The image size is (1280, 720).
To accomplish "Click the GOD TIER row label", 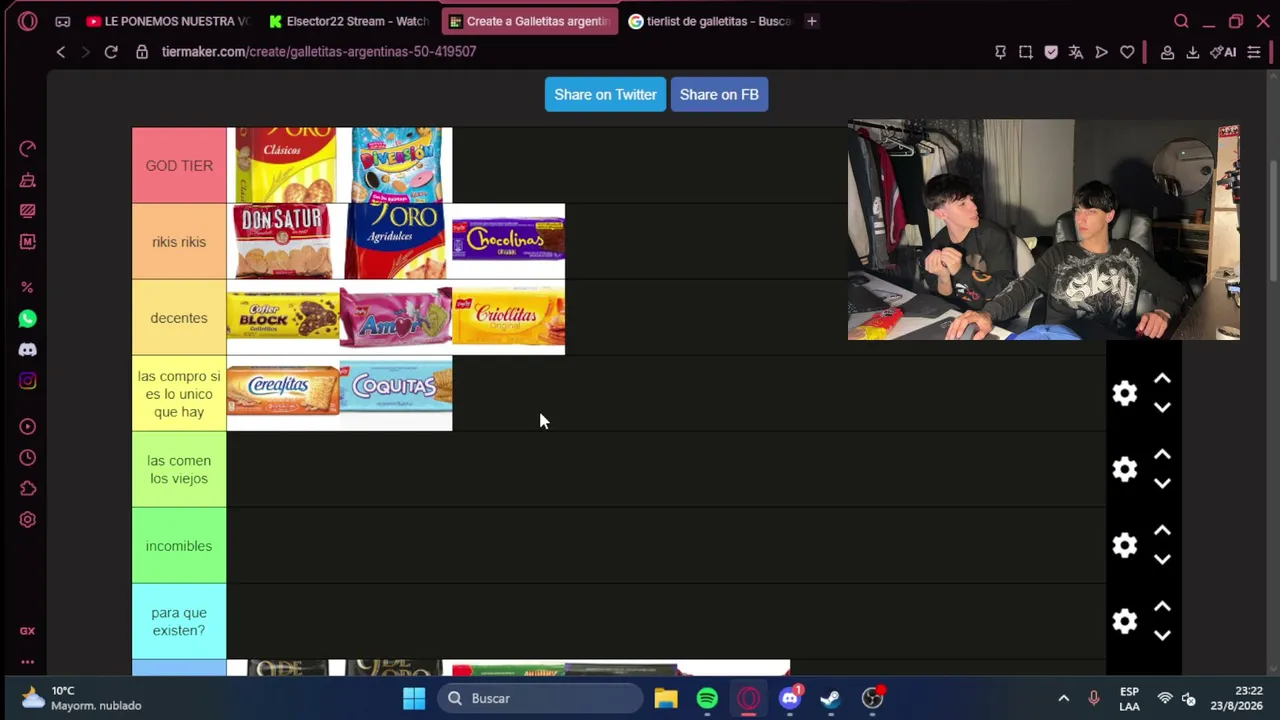I will click(179, 165).
